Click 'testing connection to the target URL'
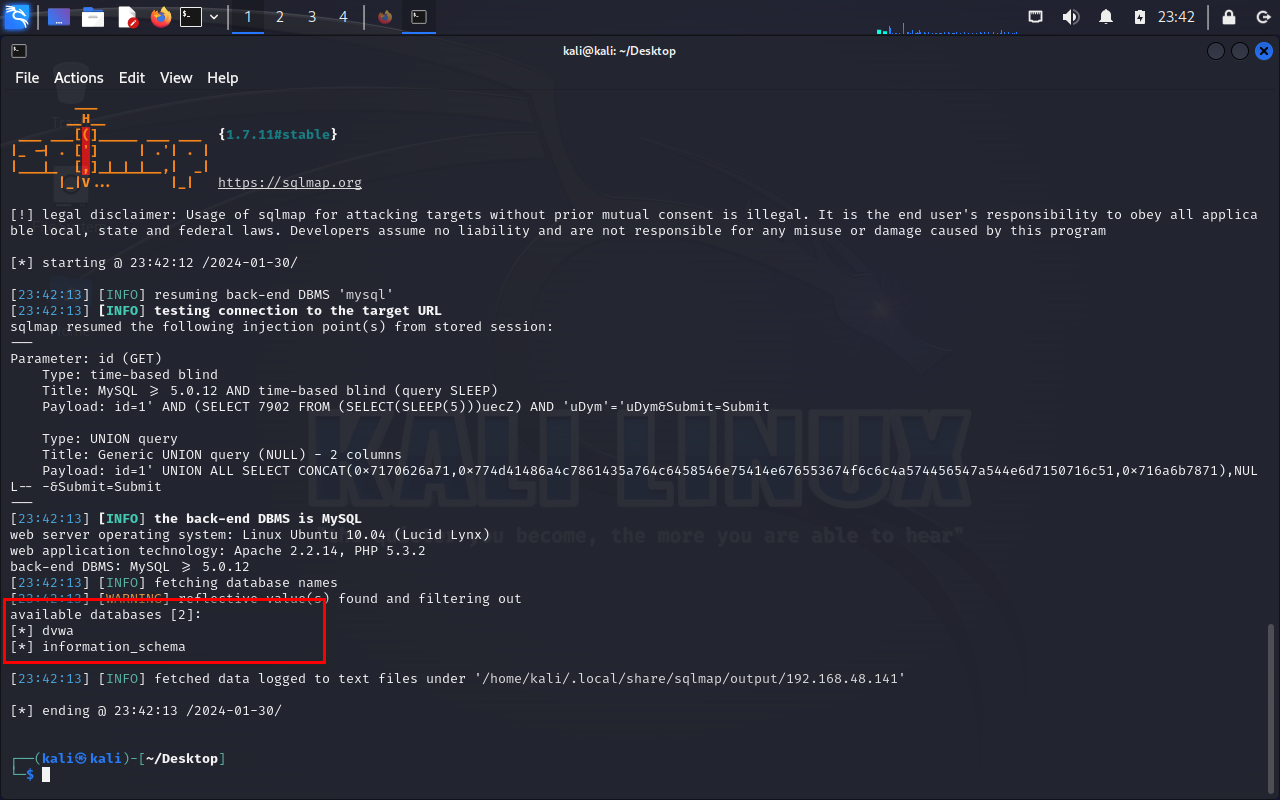This screenshot has height=800, width=1280. click(298, 311)
